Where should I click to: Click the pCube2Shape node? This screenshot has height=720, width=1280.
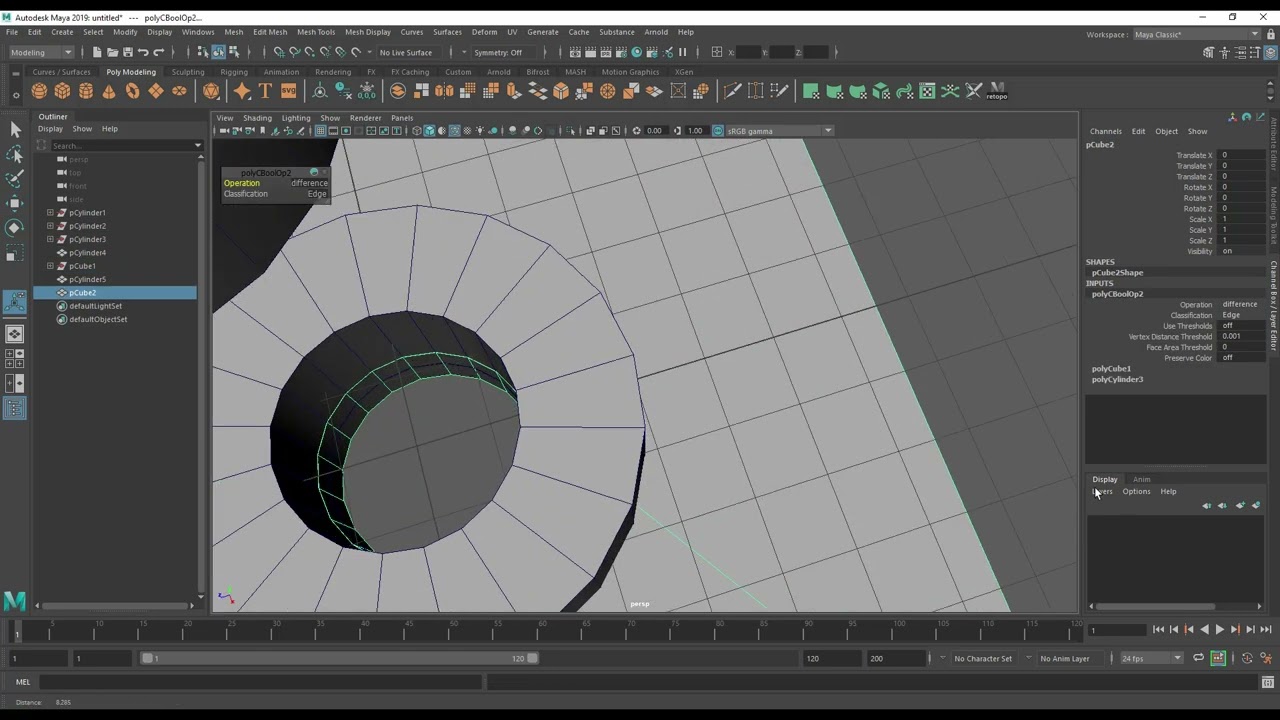click(x=1117, y=272)
